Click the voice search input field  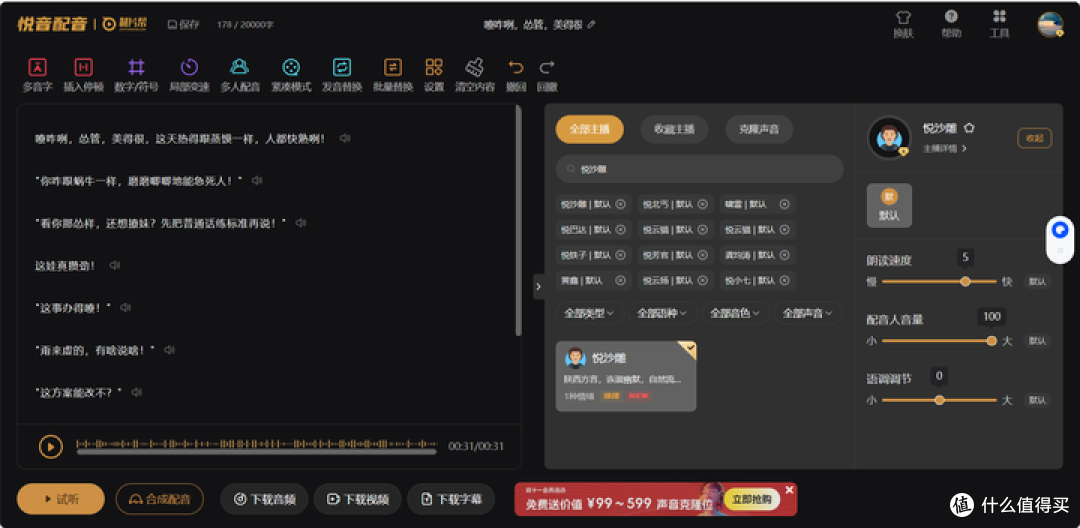click(x=699, y=169)
